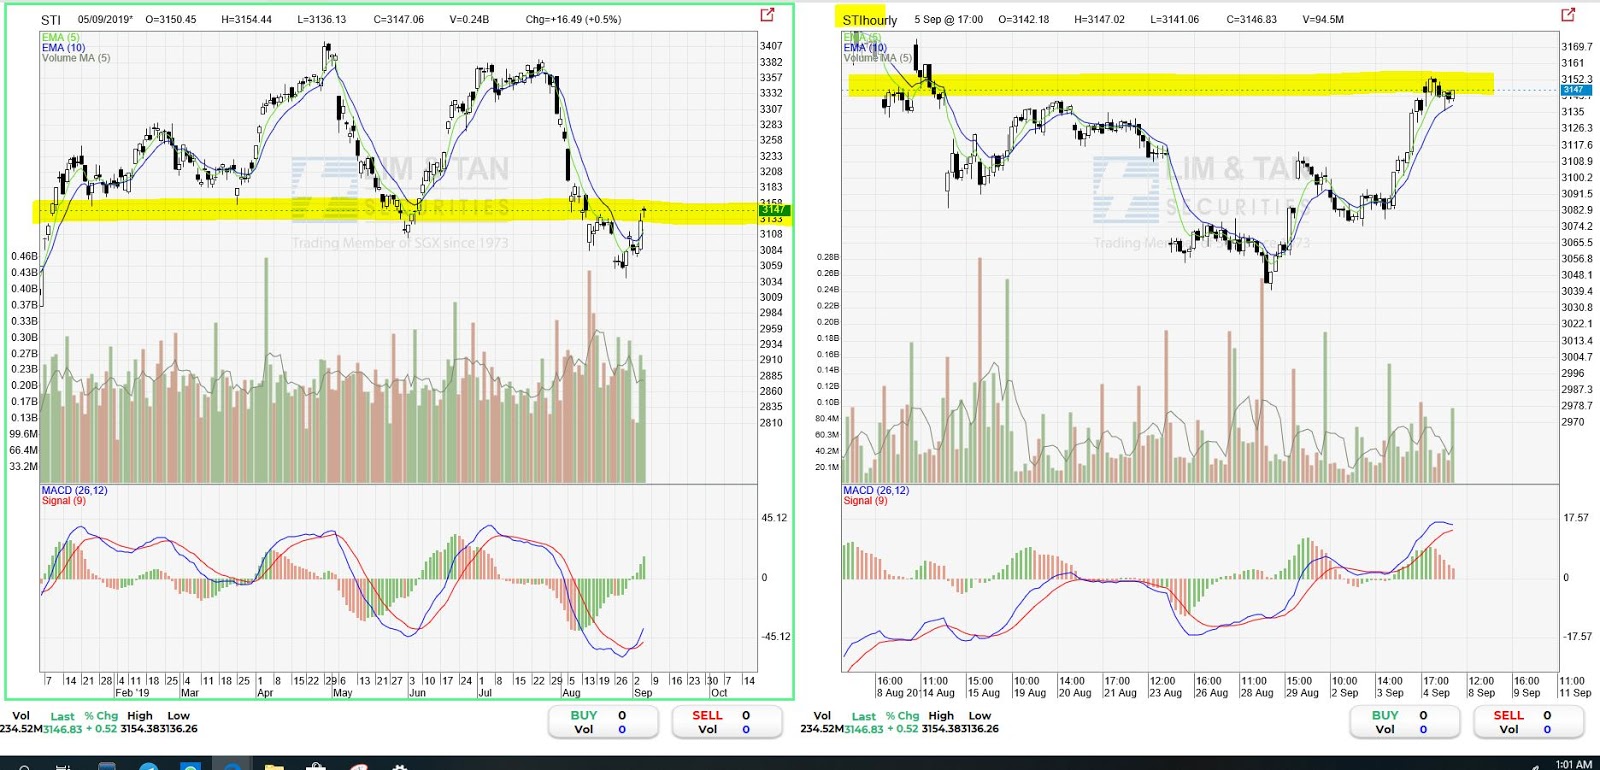Click O=3142.18 open value

(1024, 20)
